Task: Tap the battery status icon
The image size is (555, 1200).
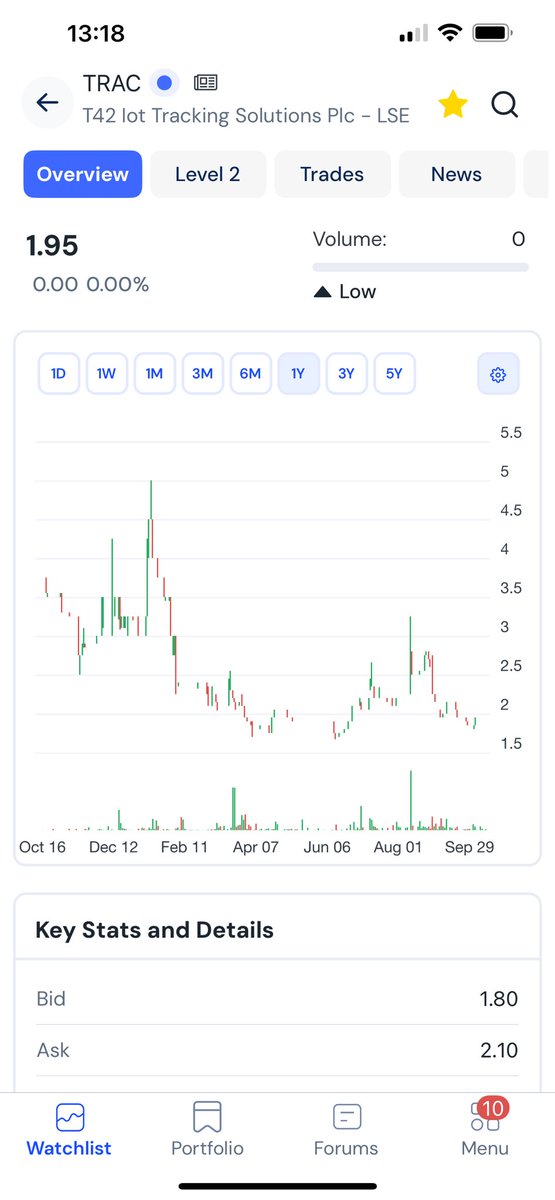Action: 492,33
